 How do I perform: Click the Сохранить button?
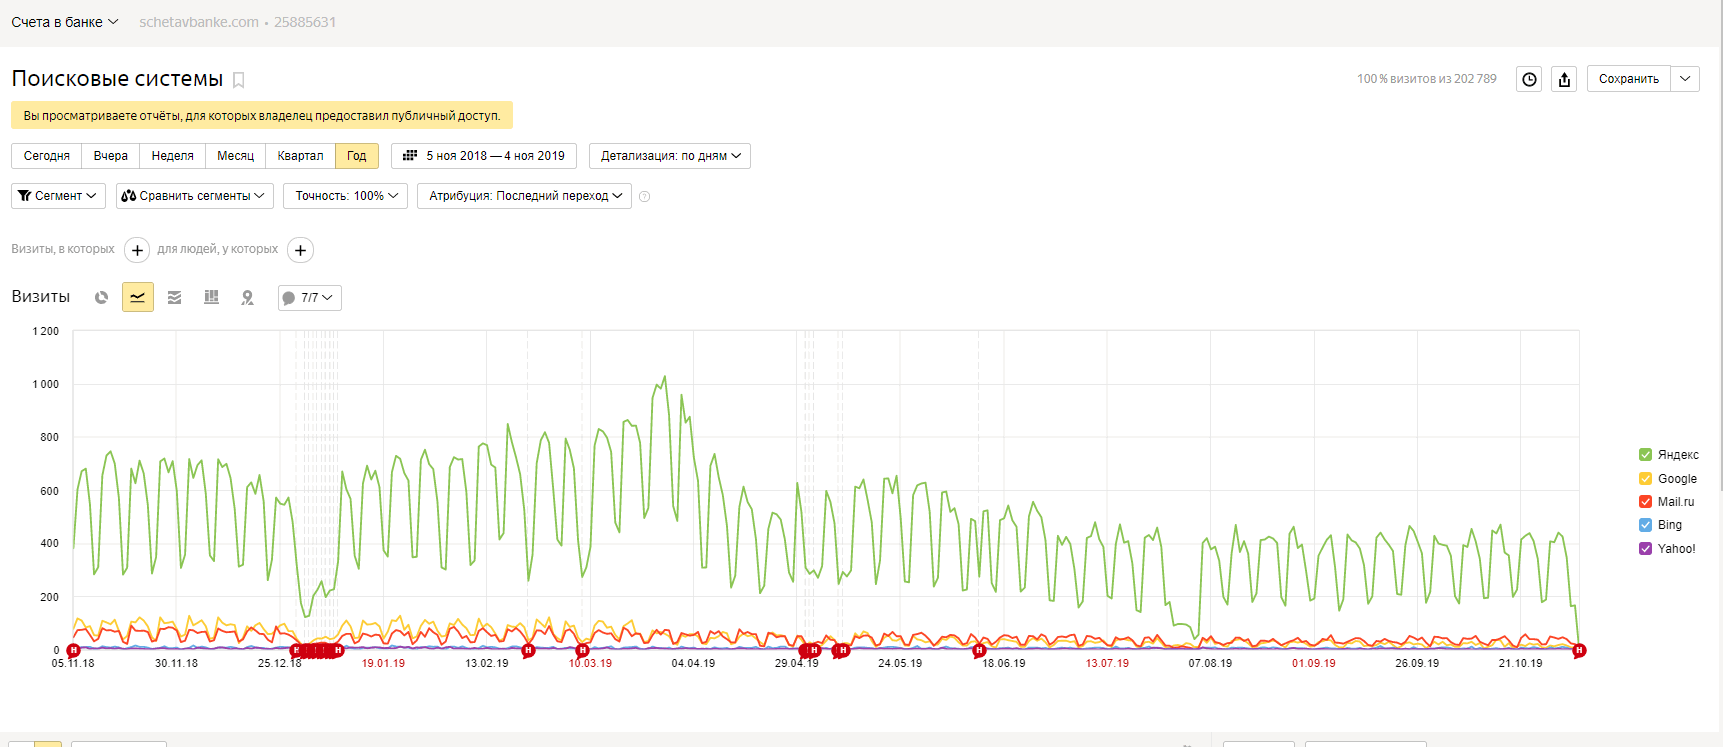[x=1628, y=79]
